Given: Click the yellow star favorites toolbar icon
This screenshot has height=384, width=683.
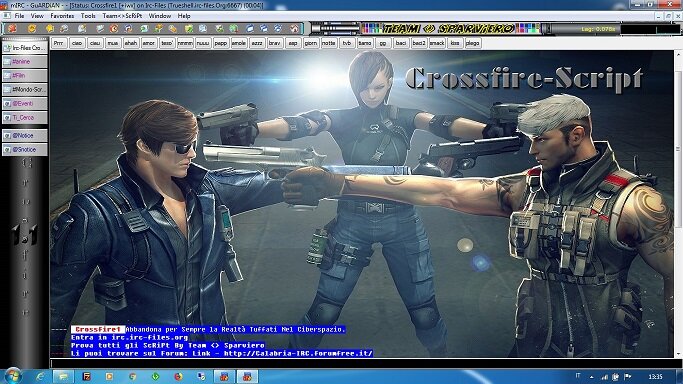Looking at the screenshot, I should point(50,29).
